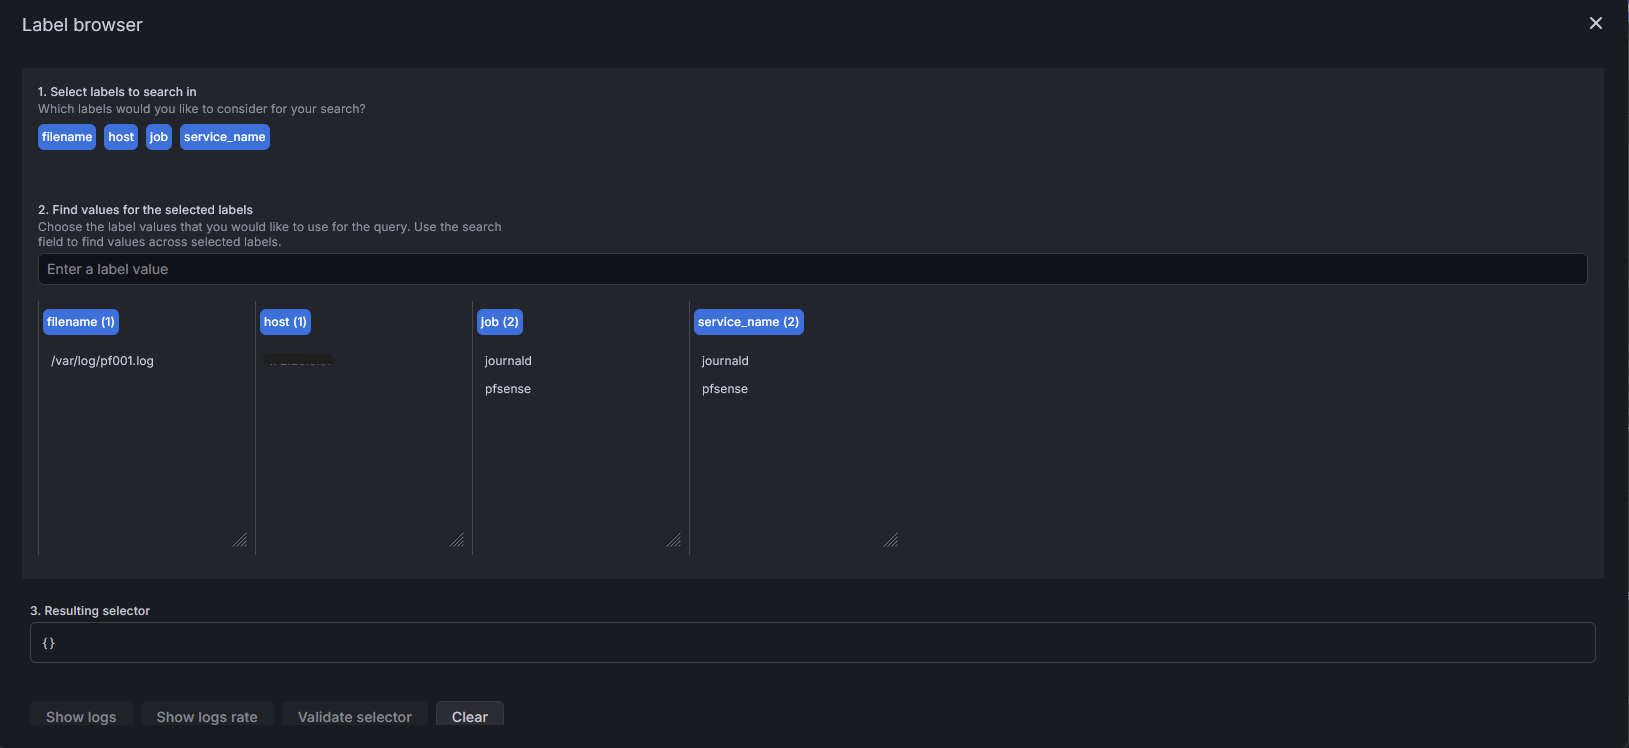1629x748 pixels.
Task: Clear the current label selection
Action: (x=469, y=716)
